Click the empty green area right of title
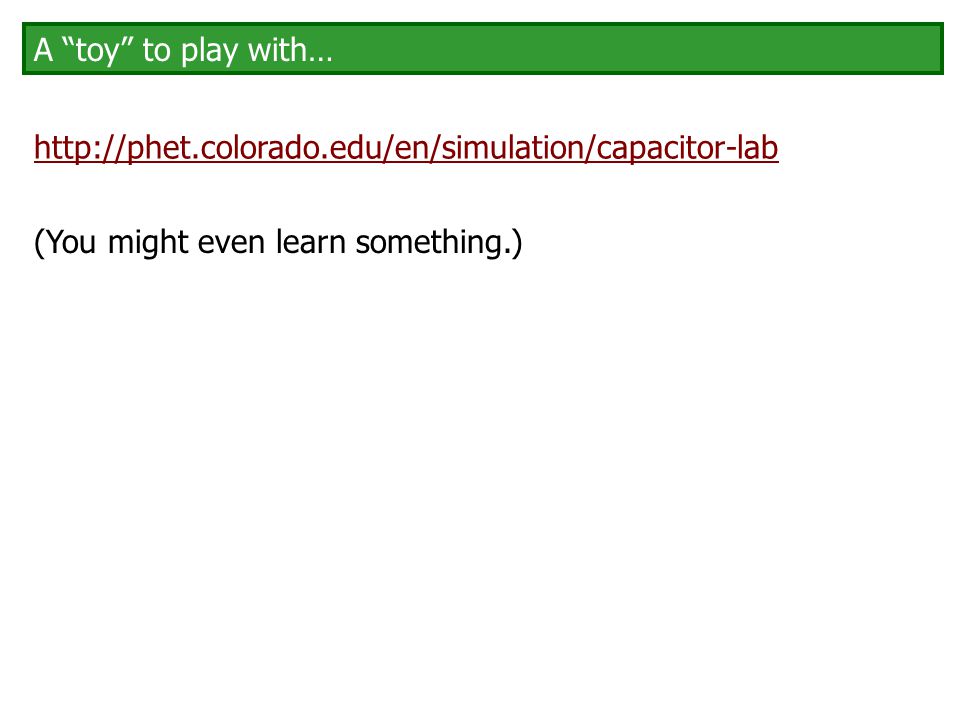This screenshot has height=720, width=960. pyautogui.click(x=637, y=48)
